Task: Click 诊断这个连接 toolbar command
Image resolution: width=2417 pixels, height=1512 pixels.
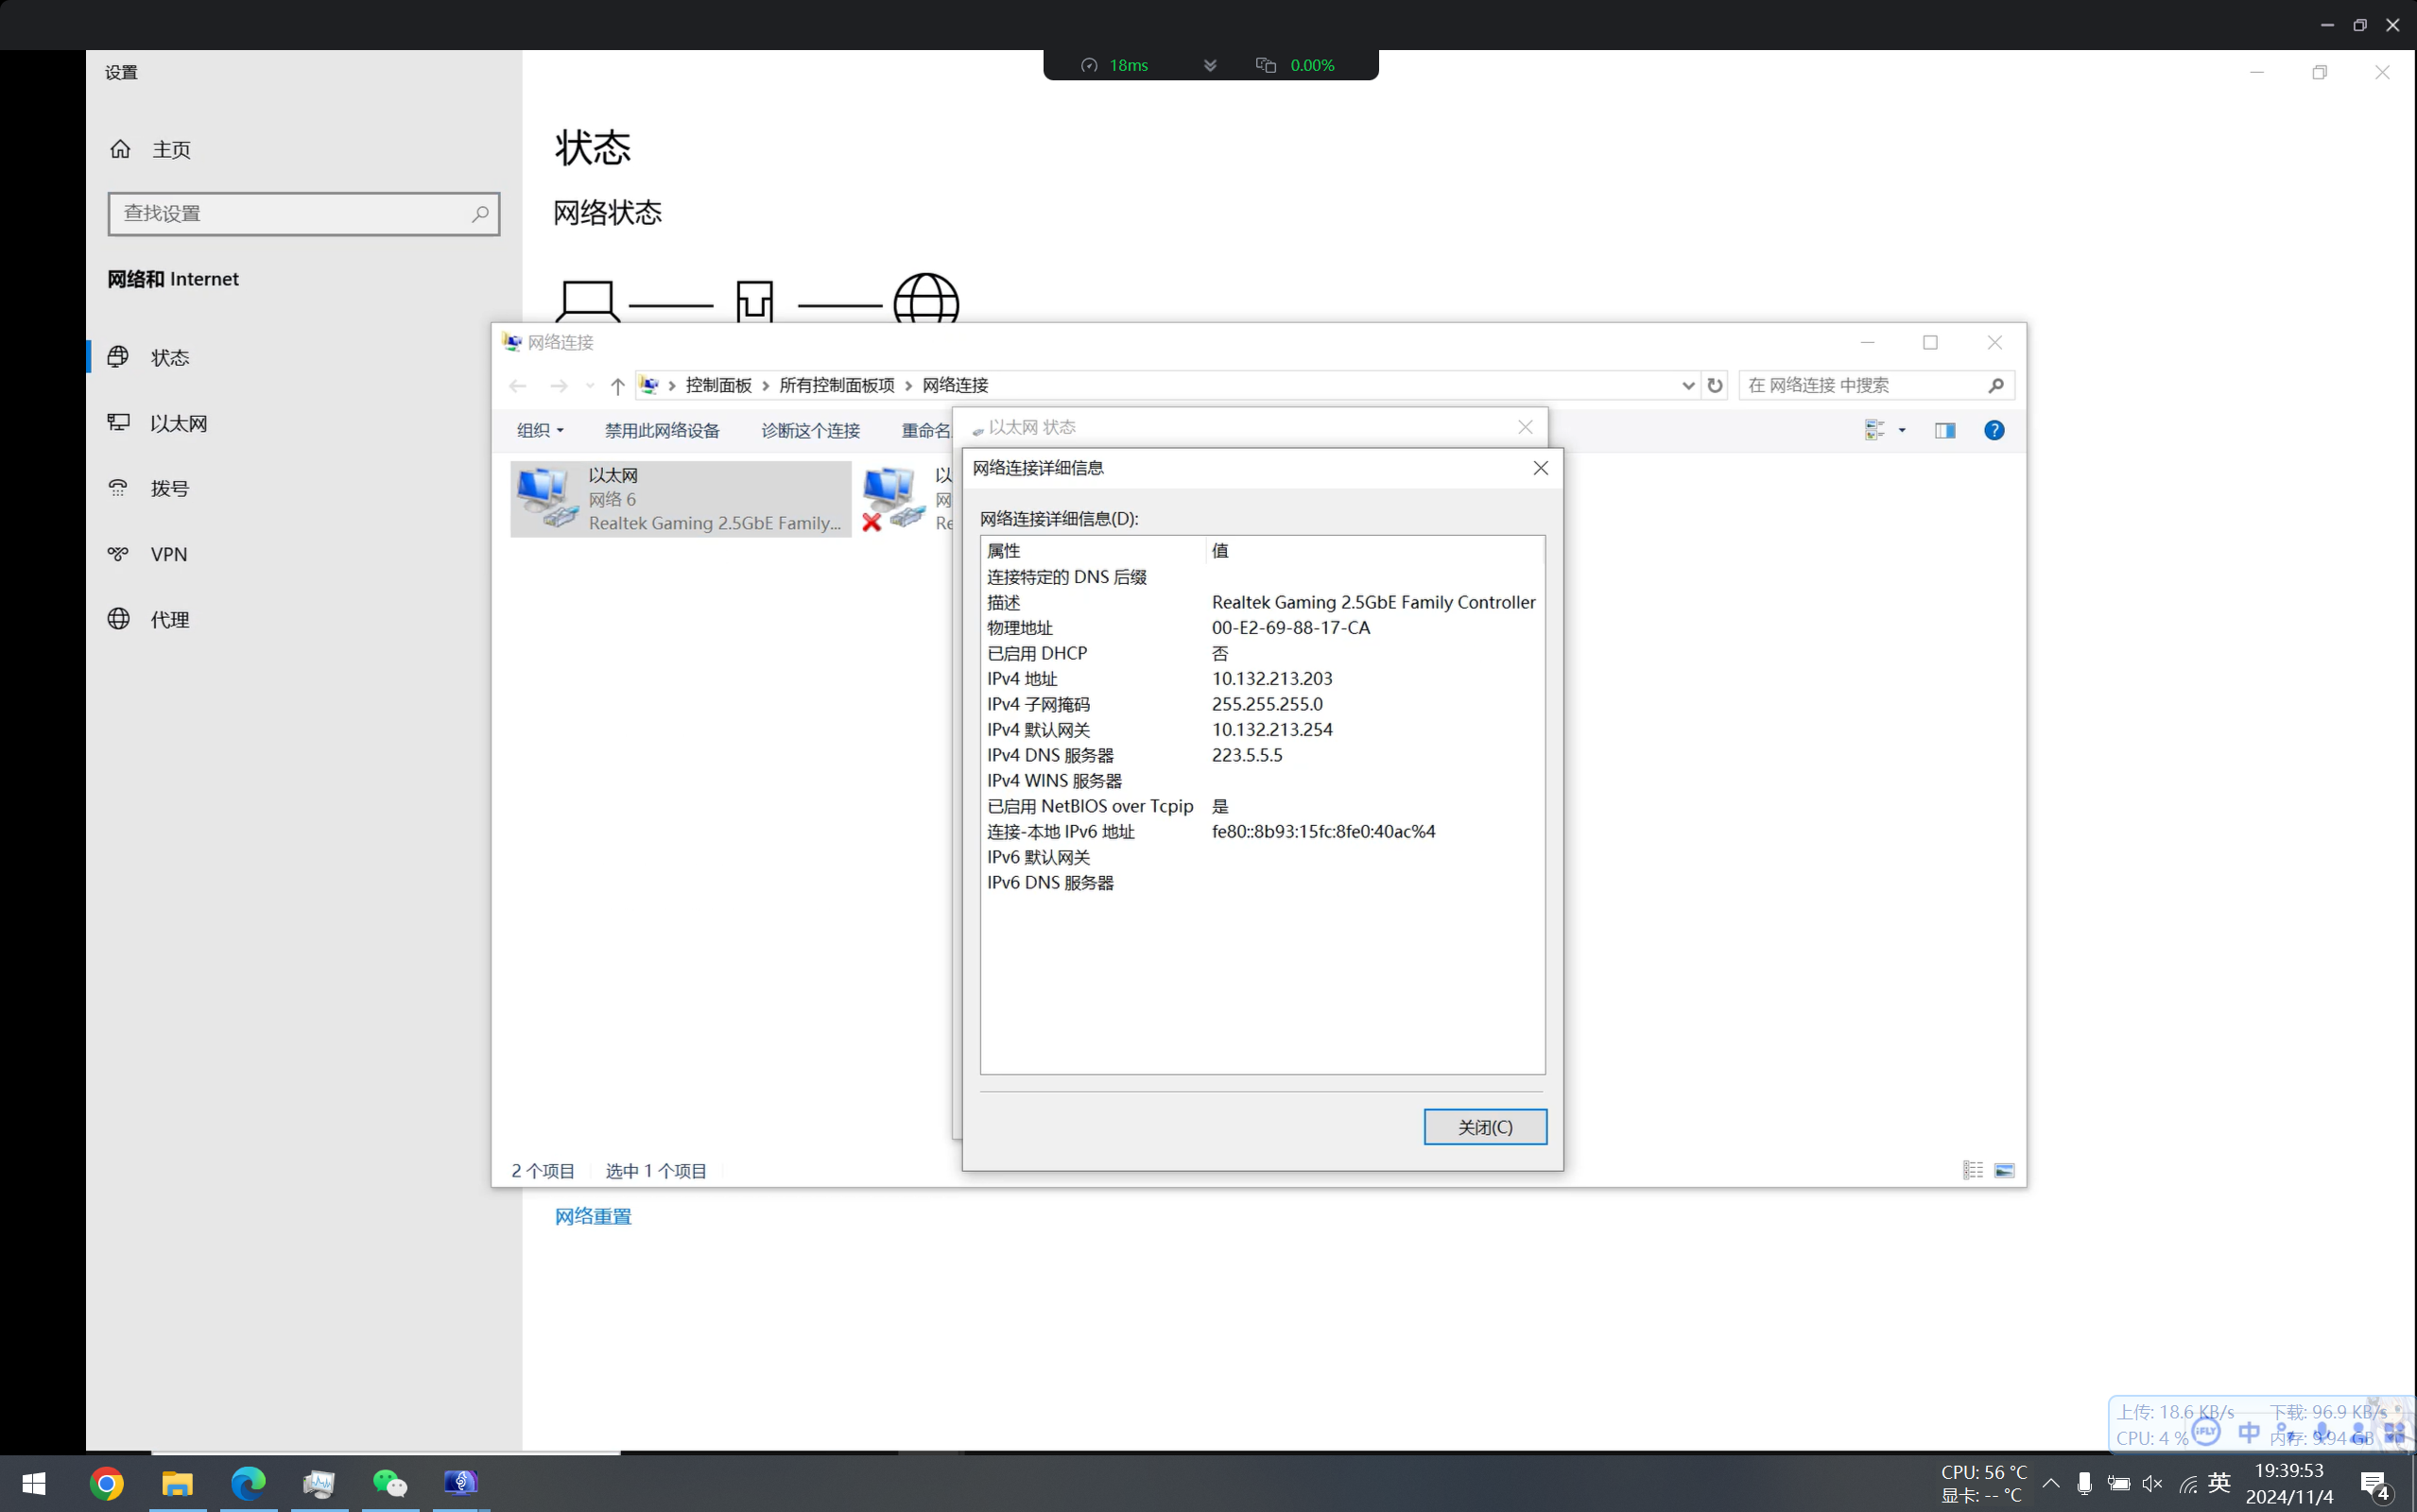Action: [x=810, y=430]
